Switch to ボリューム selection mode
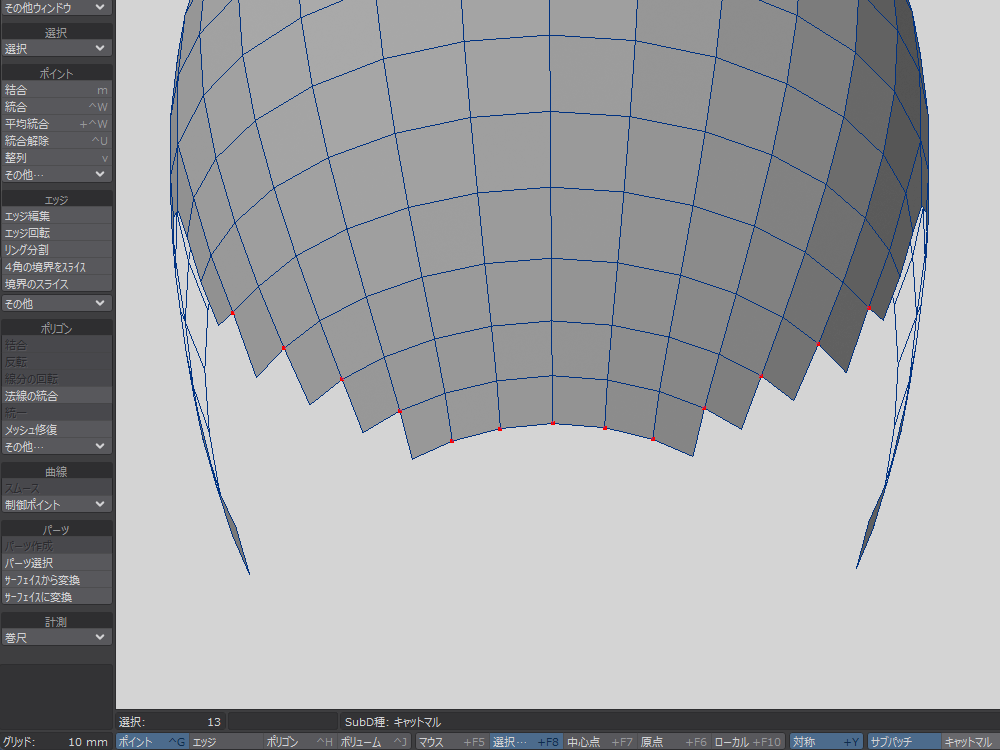1000x750 pixels. pyautogui.click(x=373, y=742)
